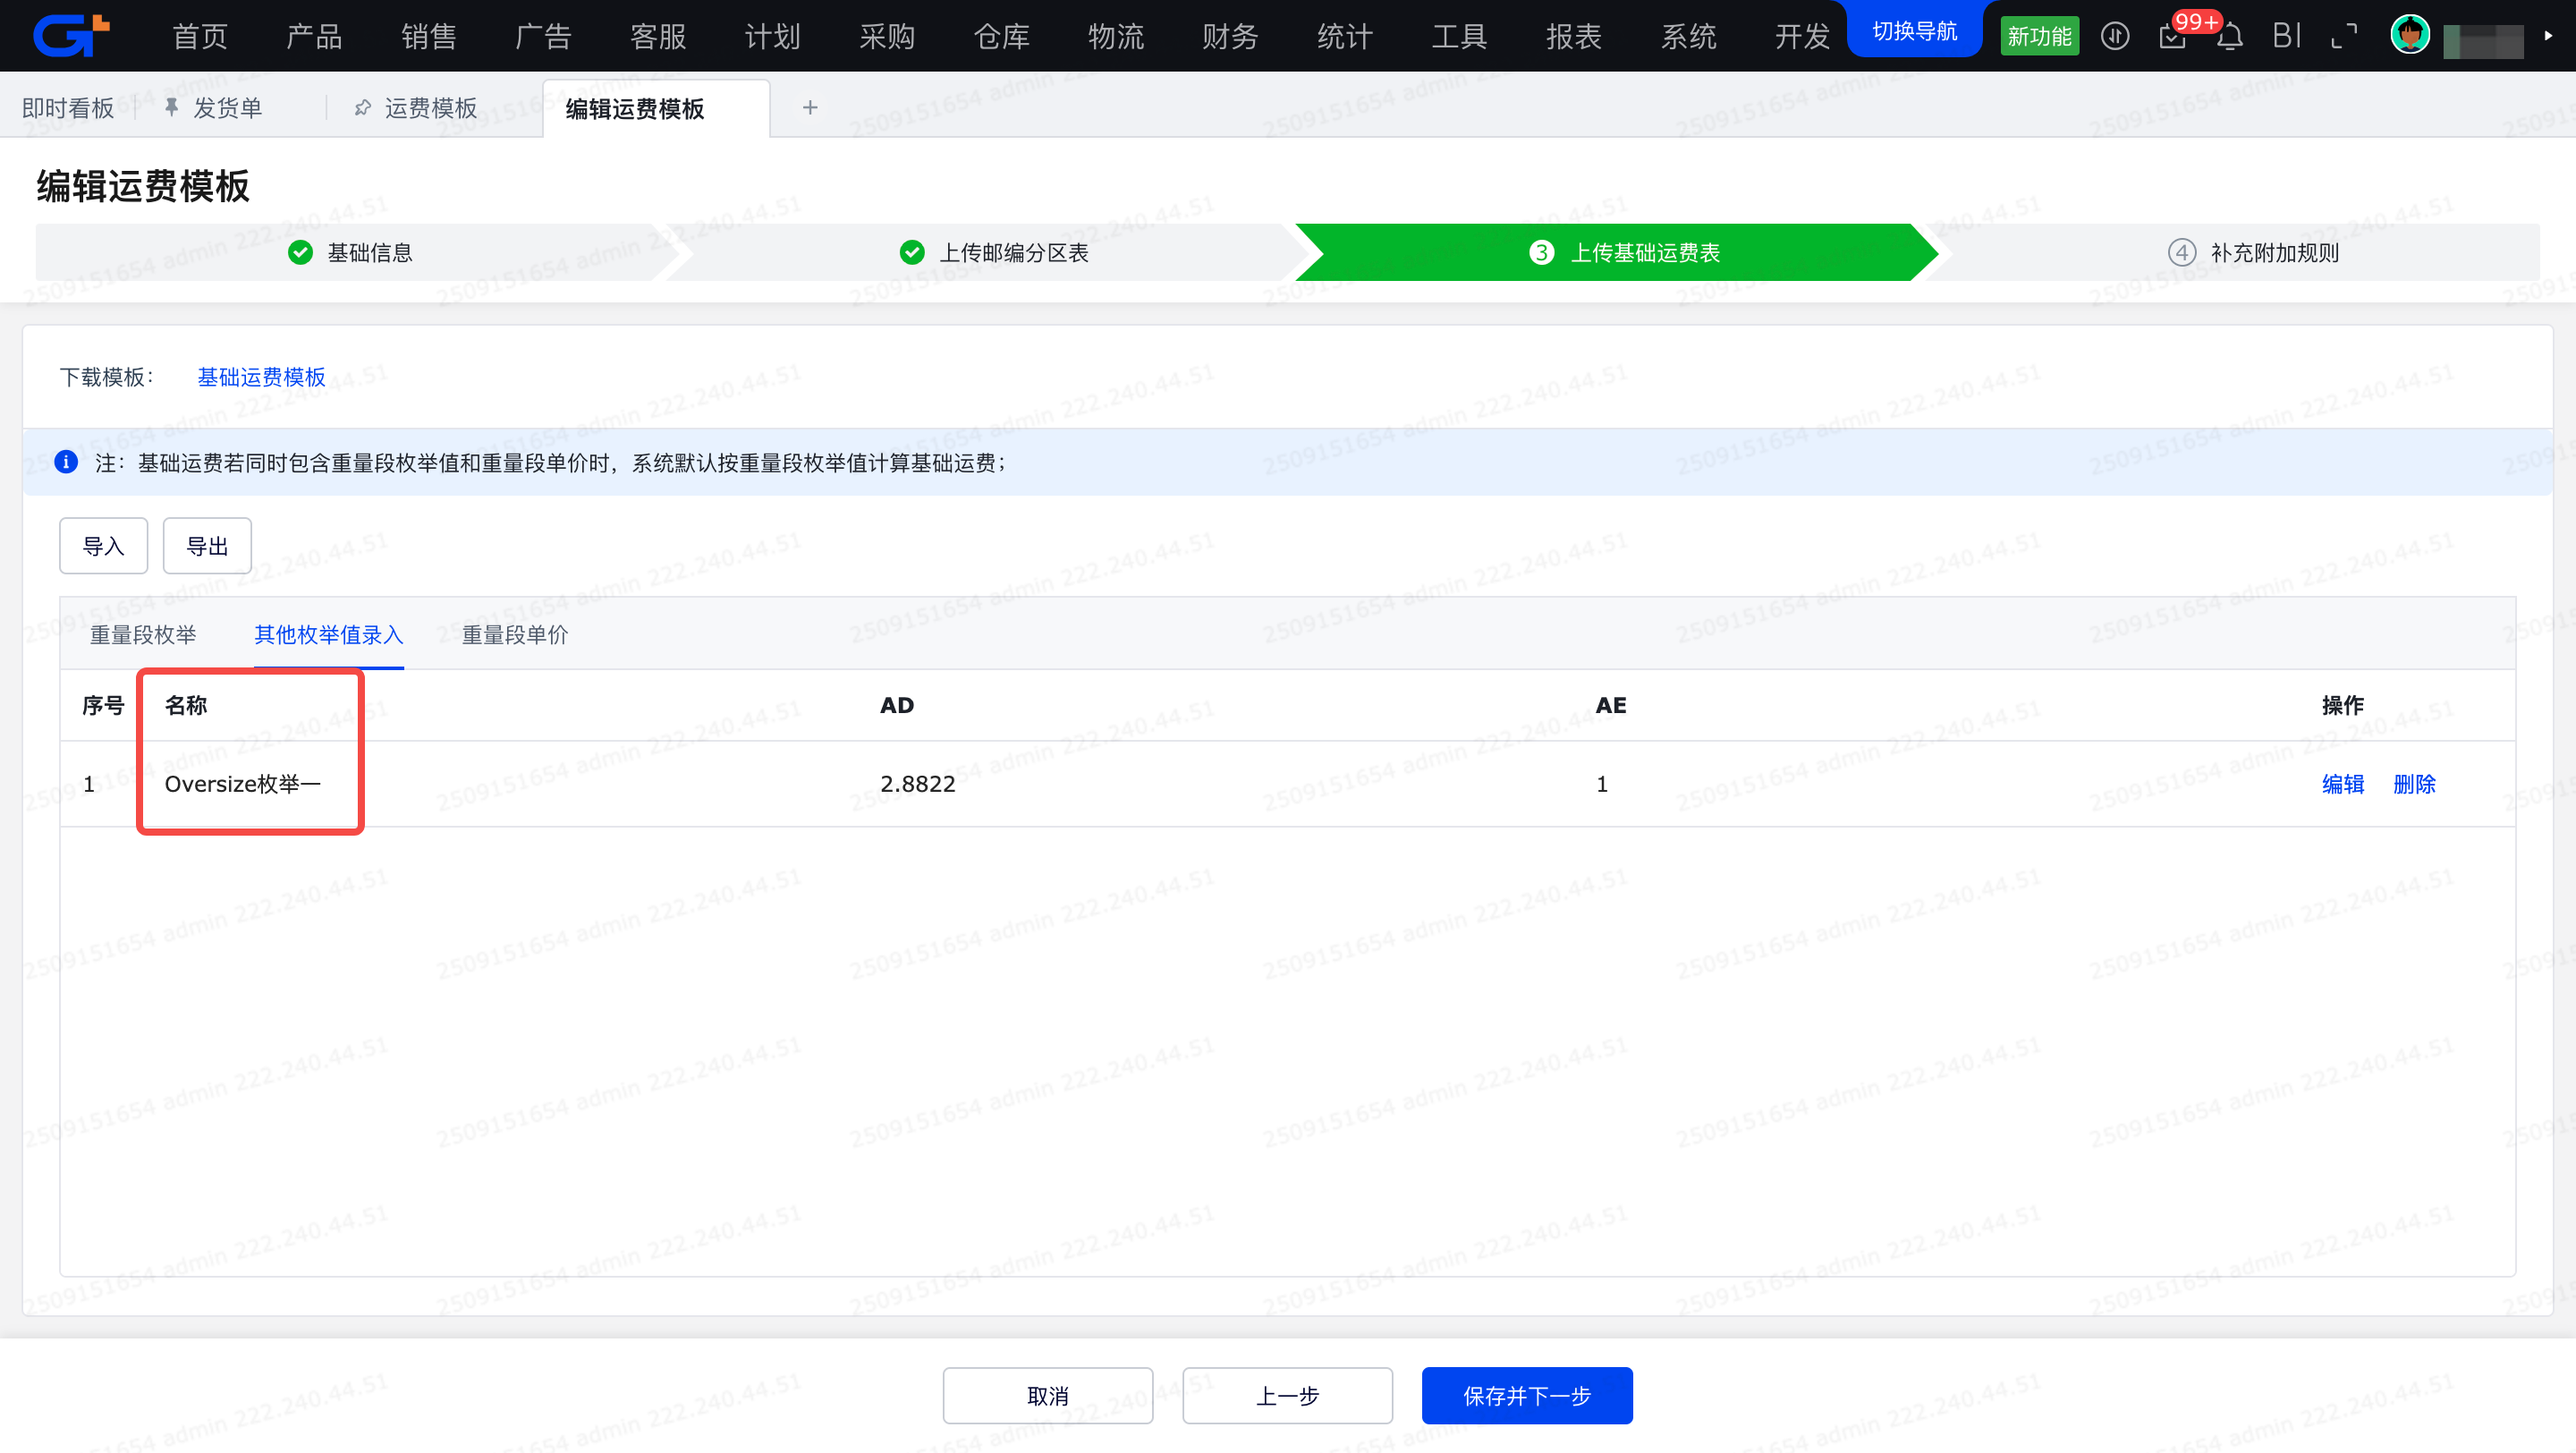
Task: Click the 保存并下一步 button
Action: click(1526, 1395)
